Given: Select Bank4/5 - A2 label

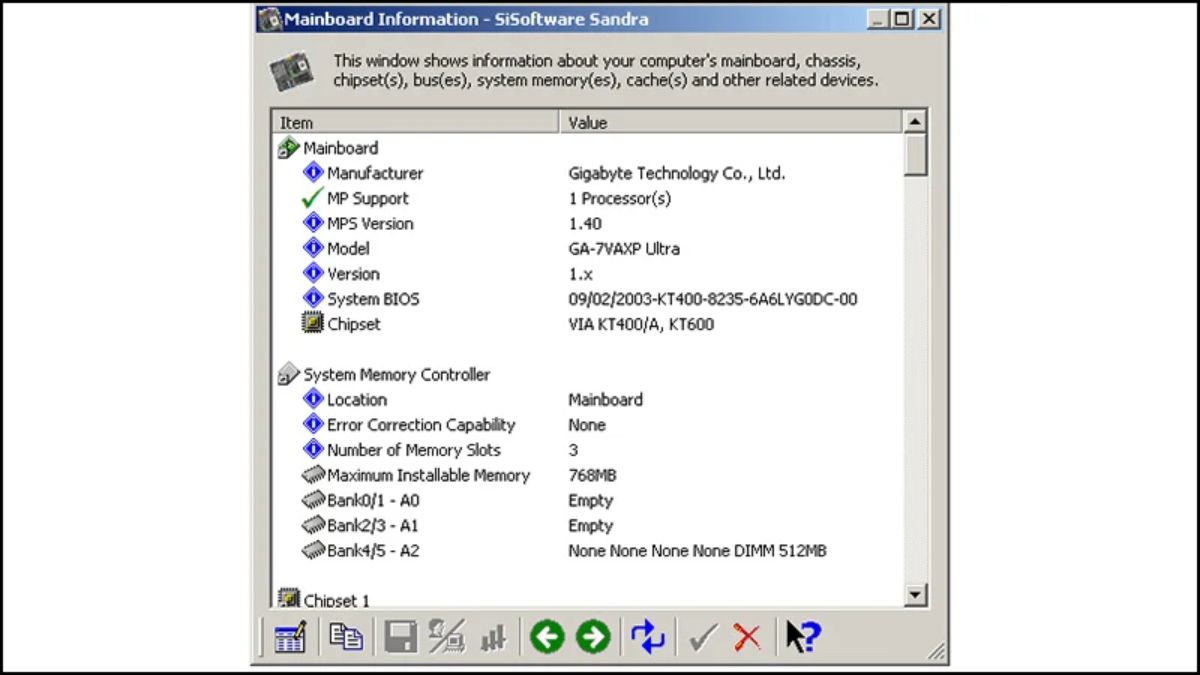Looking at the screenshot, I should pyautogui.click(x=373, y=550).
